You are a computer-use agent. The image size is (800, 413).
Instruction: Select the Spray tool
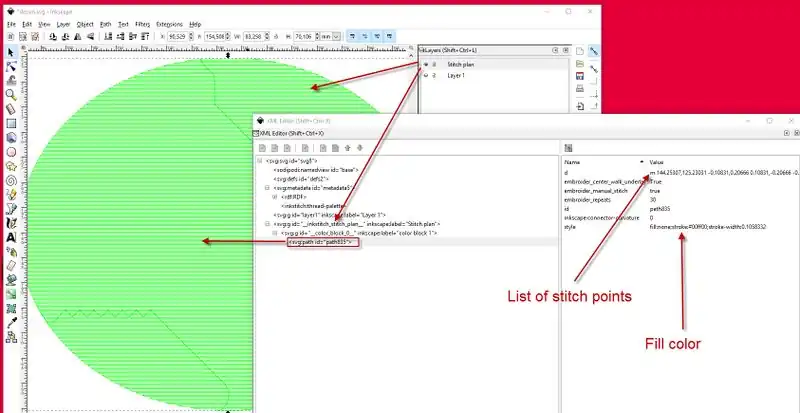point(11,252)
